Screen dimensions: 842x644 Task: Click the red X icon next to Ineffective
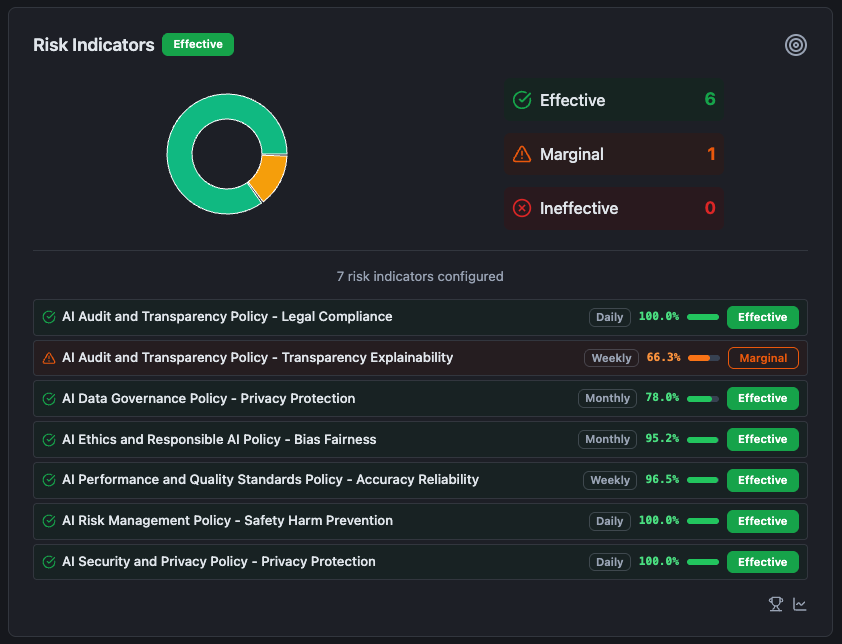pyautogui.click(x=521, y=208)
